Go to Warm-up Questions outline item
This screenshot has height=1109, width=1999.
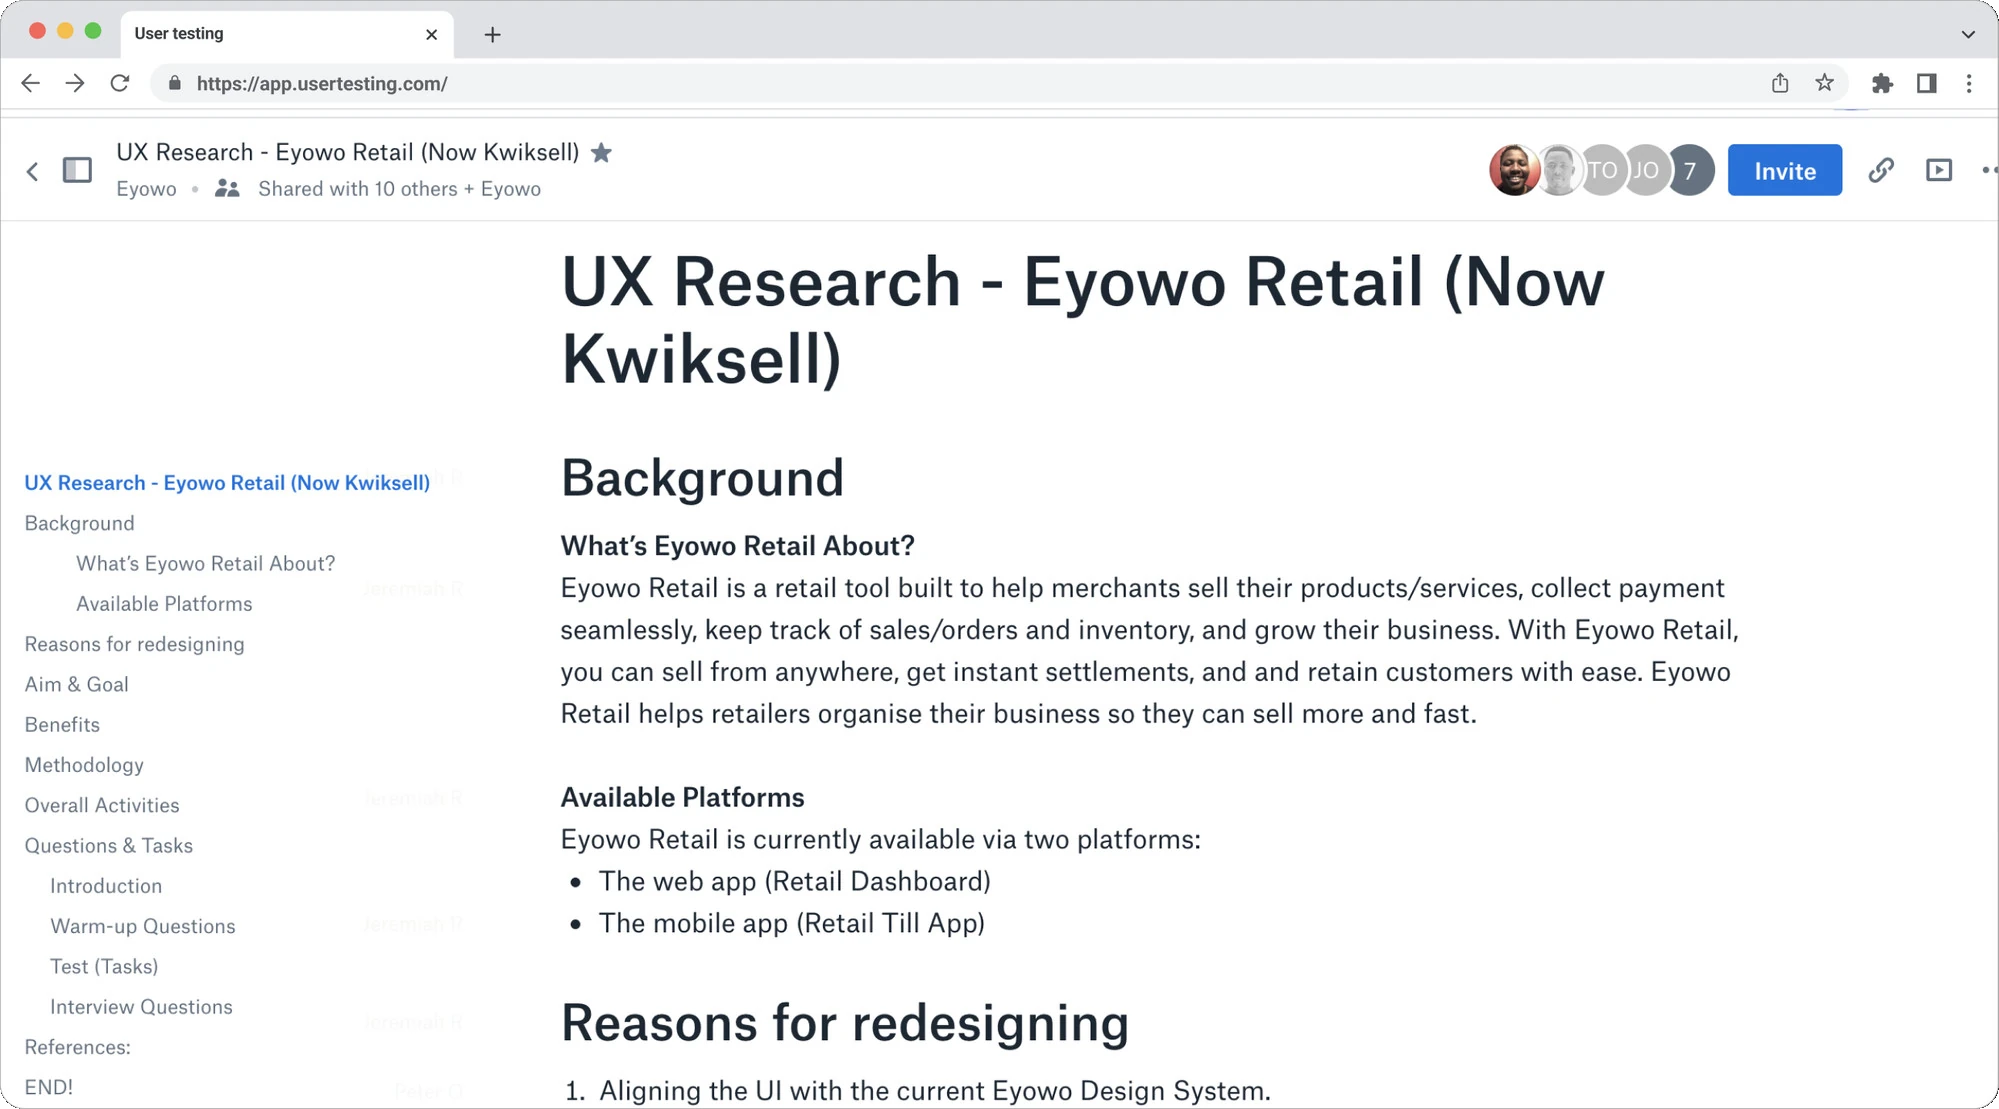tap(143, 926)
